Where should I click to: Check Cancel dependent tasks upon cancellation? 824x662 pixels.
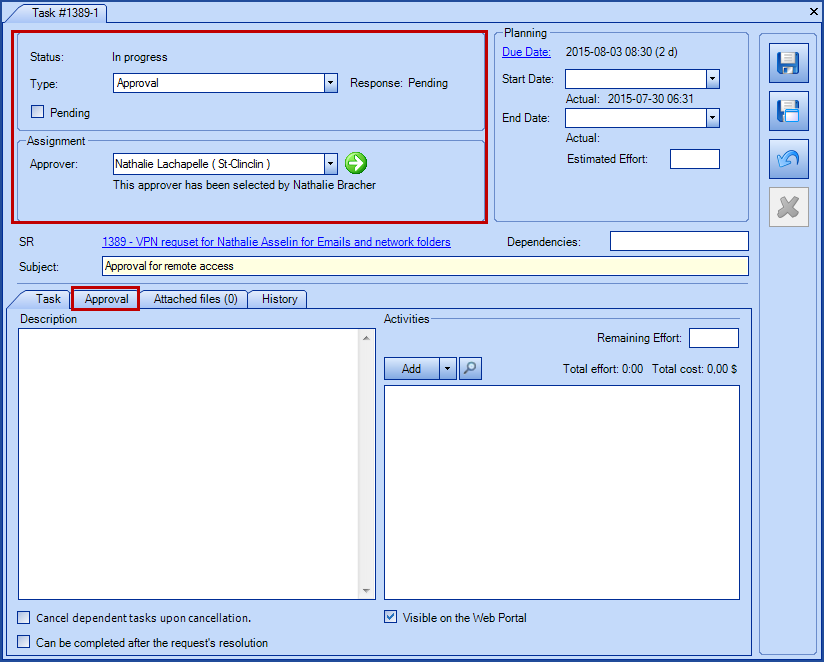coord(24,618)
